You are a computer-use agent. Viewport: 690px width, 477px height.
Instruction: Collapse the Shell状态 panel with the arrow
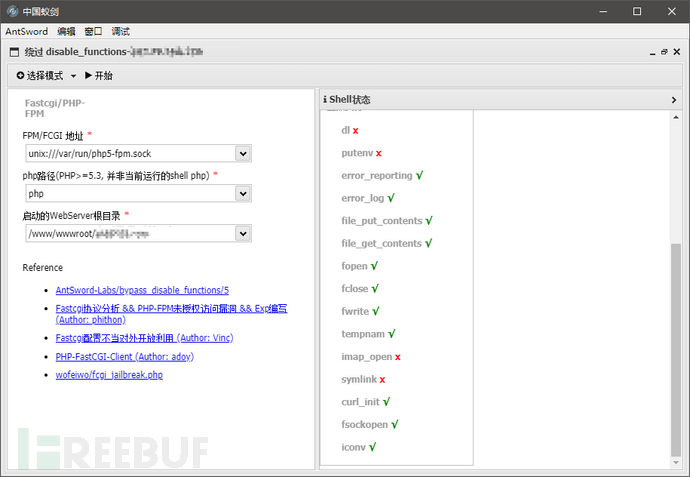674,100
